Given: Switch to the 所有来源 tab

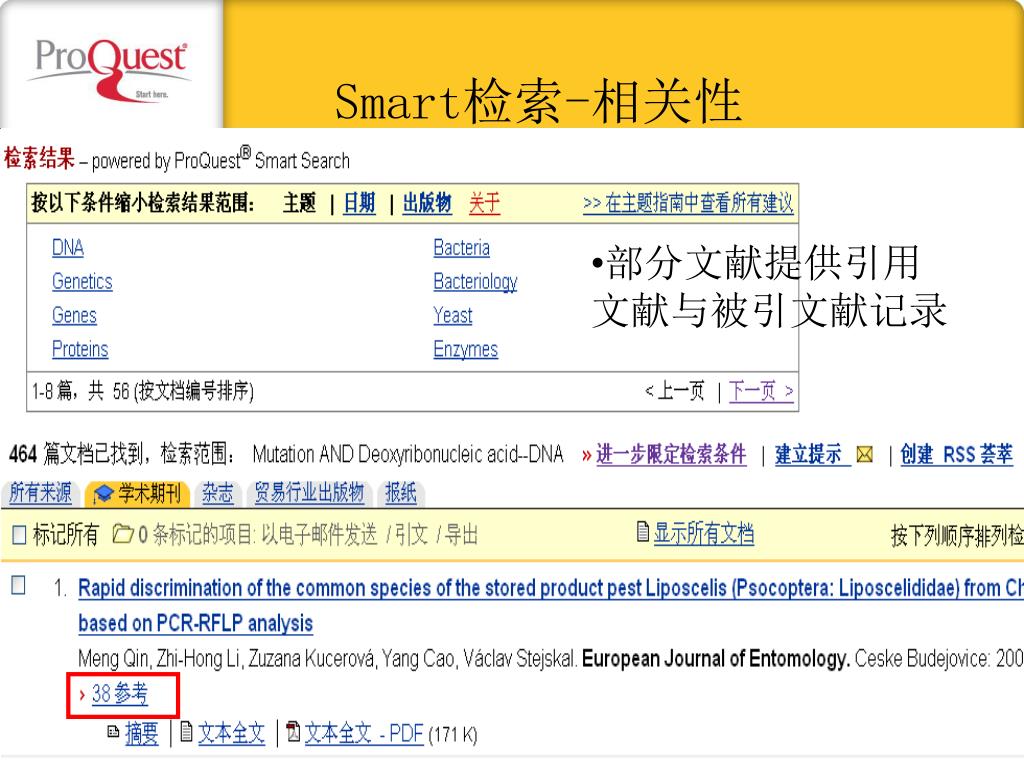Looking at the screenshot, I should click(x=40, y=493).
